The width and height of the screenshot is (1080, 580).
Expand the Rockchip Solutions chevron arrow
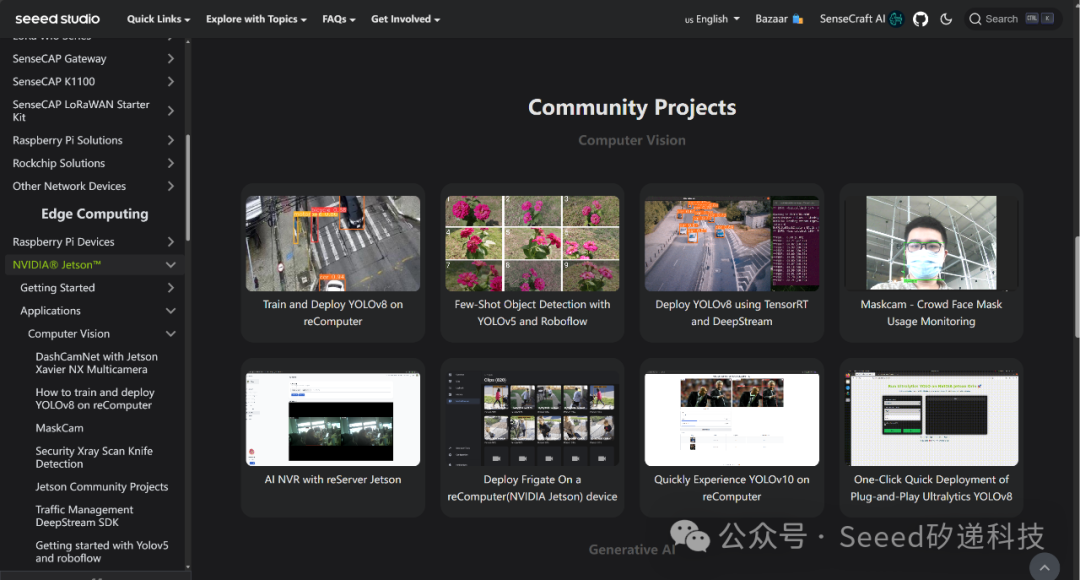tap(170, 164)
